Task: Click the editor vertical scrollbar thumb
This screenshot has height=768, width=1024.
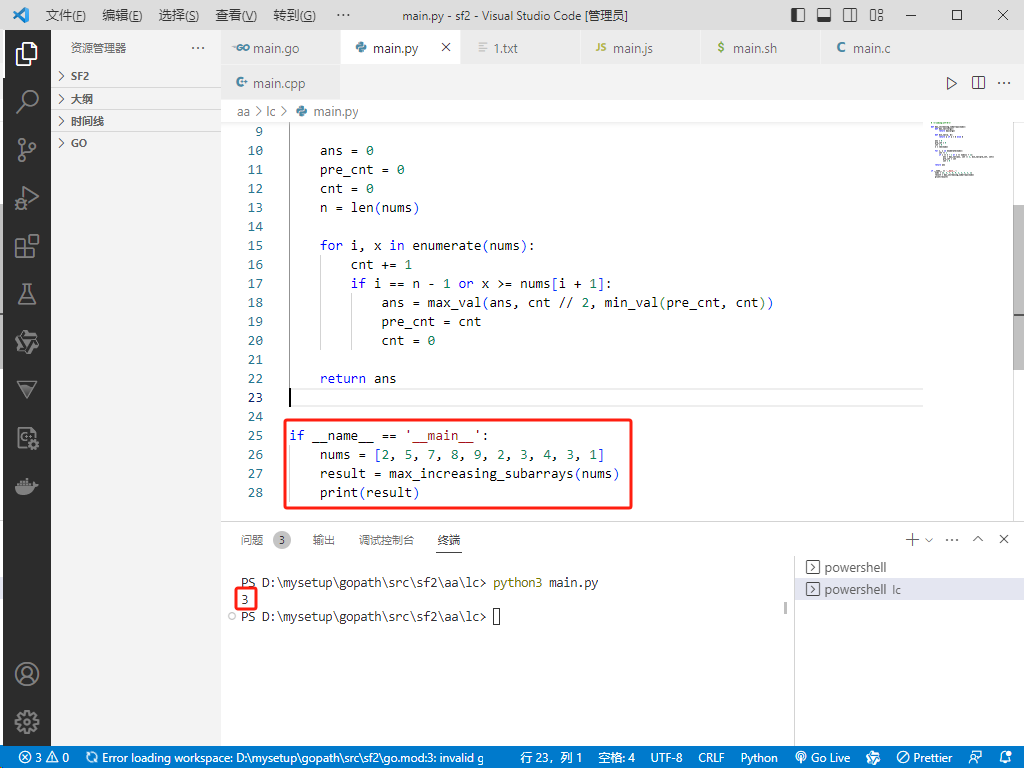Action: (1017, 287)
